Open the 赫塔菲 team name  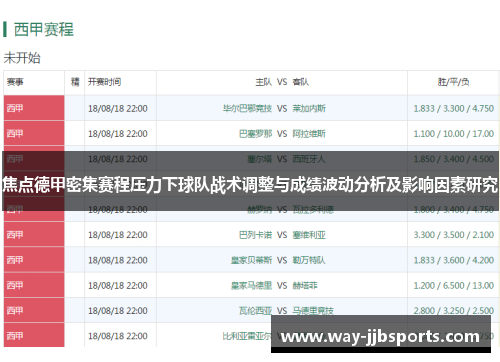305,285
